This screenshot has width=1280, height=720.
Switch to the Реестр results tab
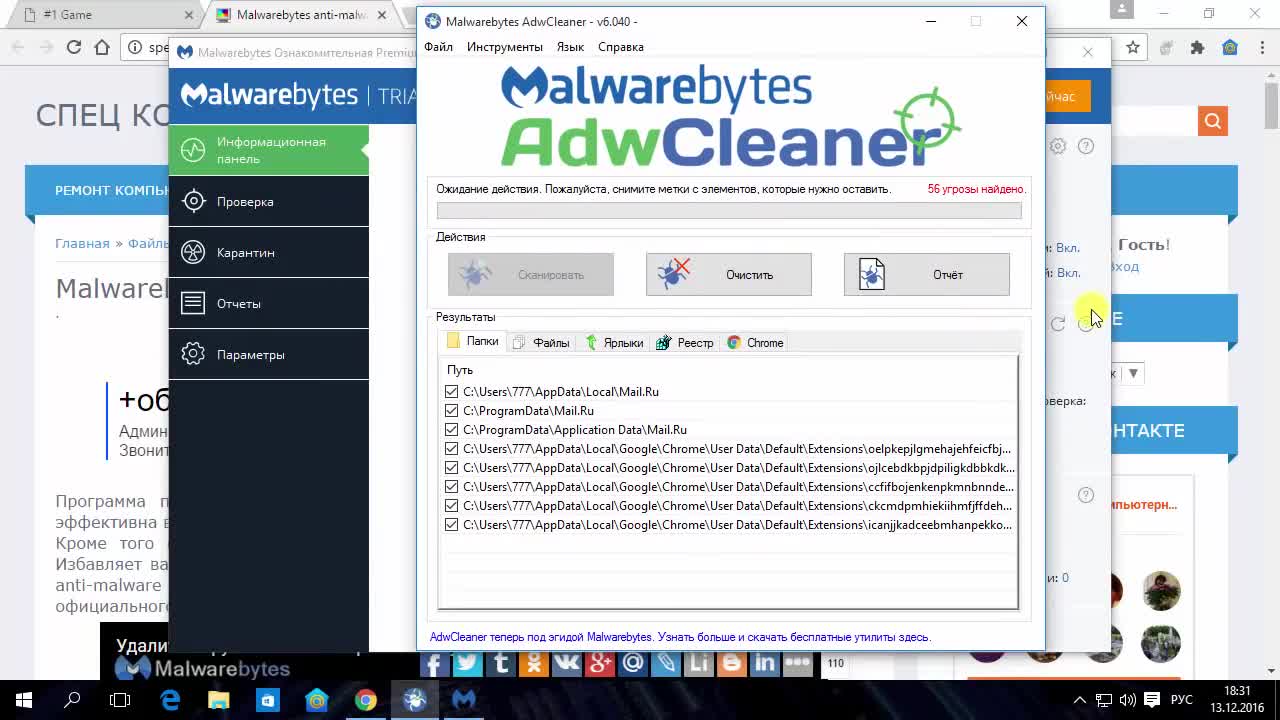(x=685, y=343)
